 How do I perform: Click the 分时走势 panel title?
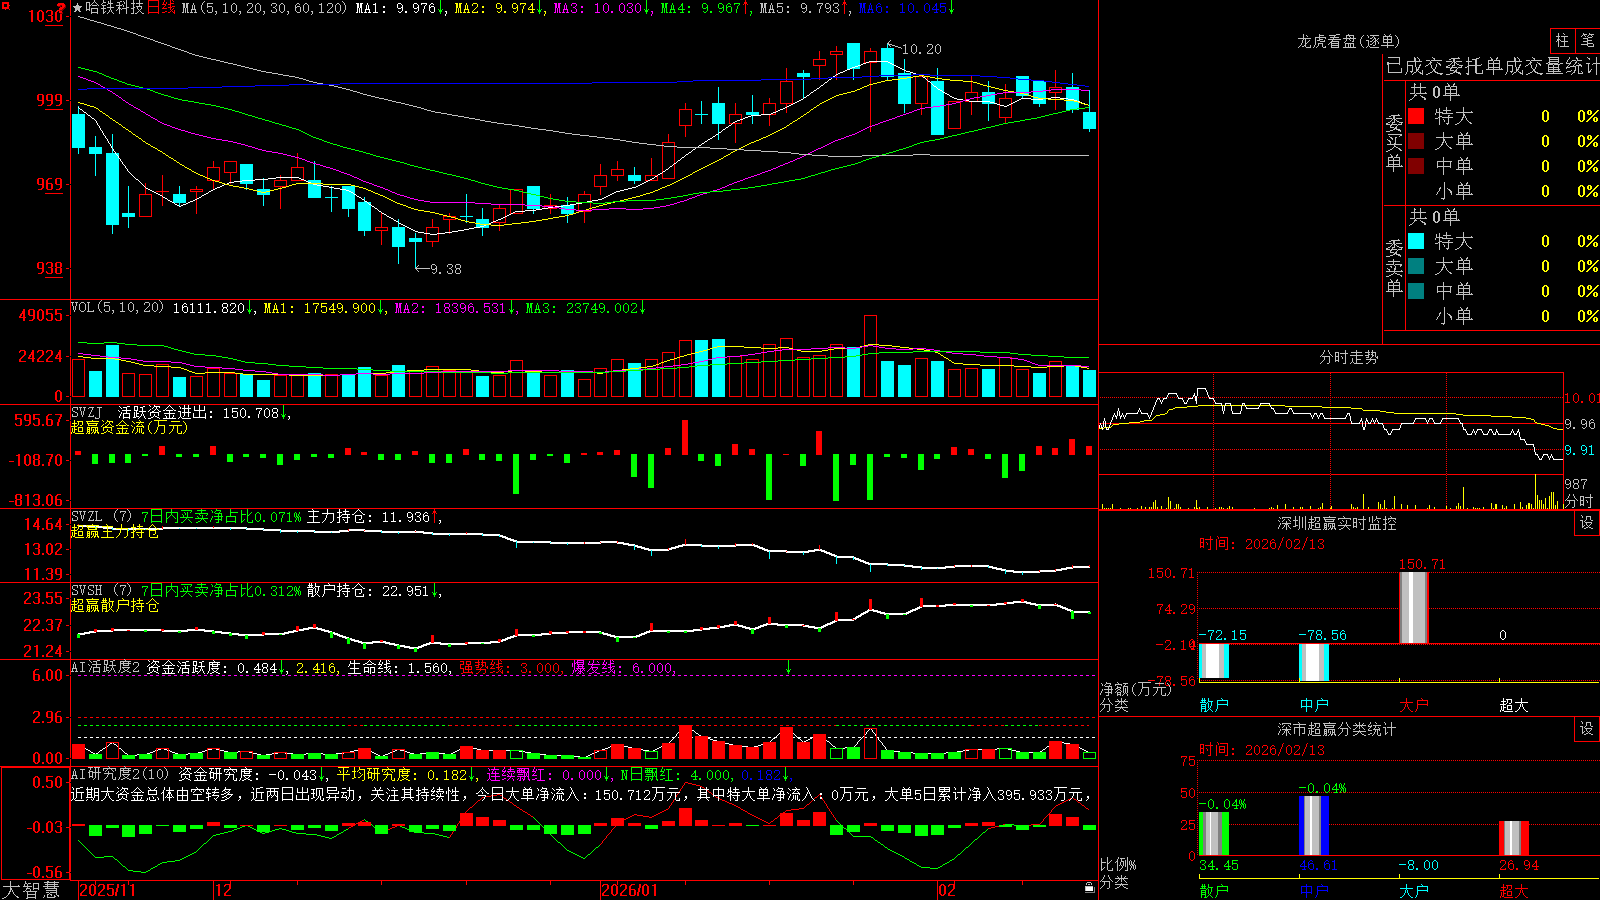point(1349,357)
